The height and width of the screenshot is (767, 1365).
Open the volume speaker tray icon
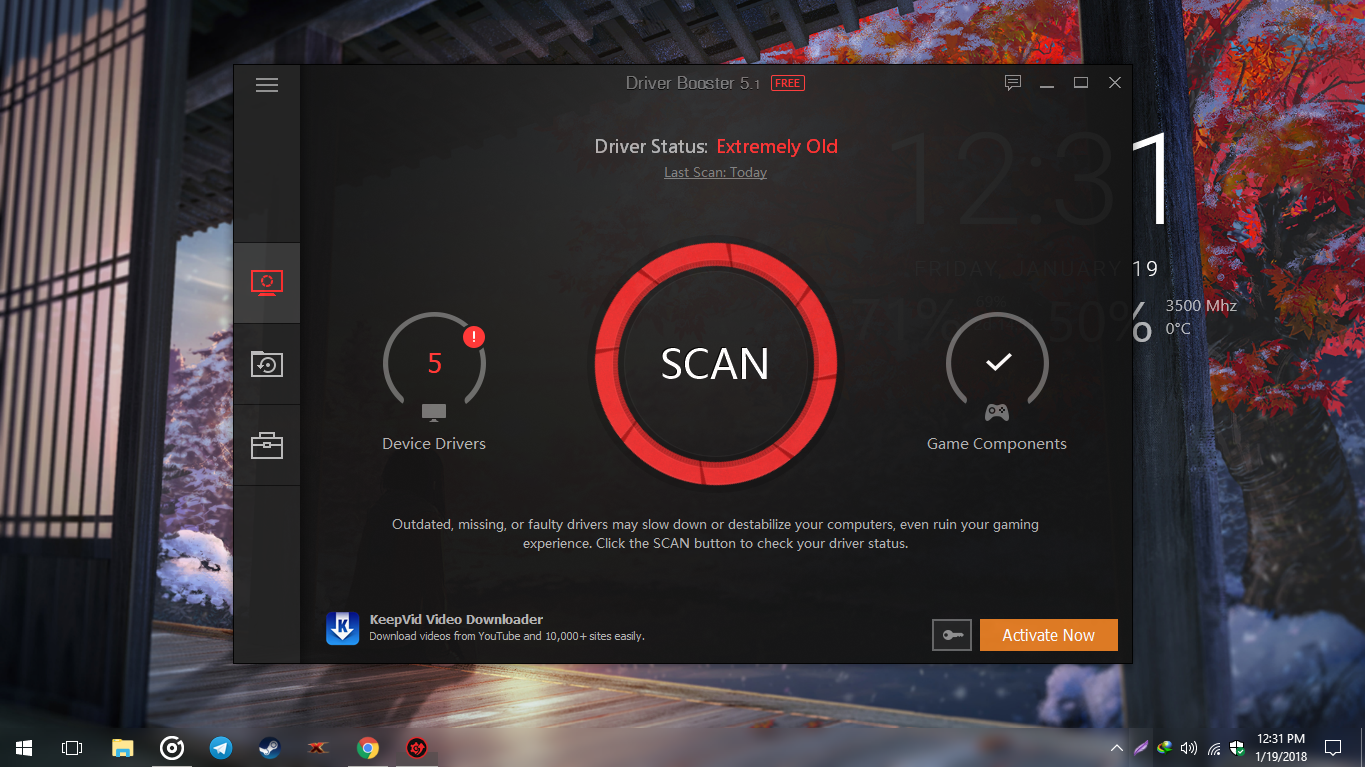[x=1189, y=748]
